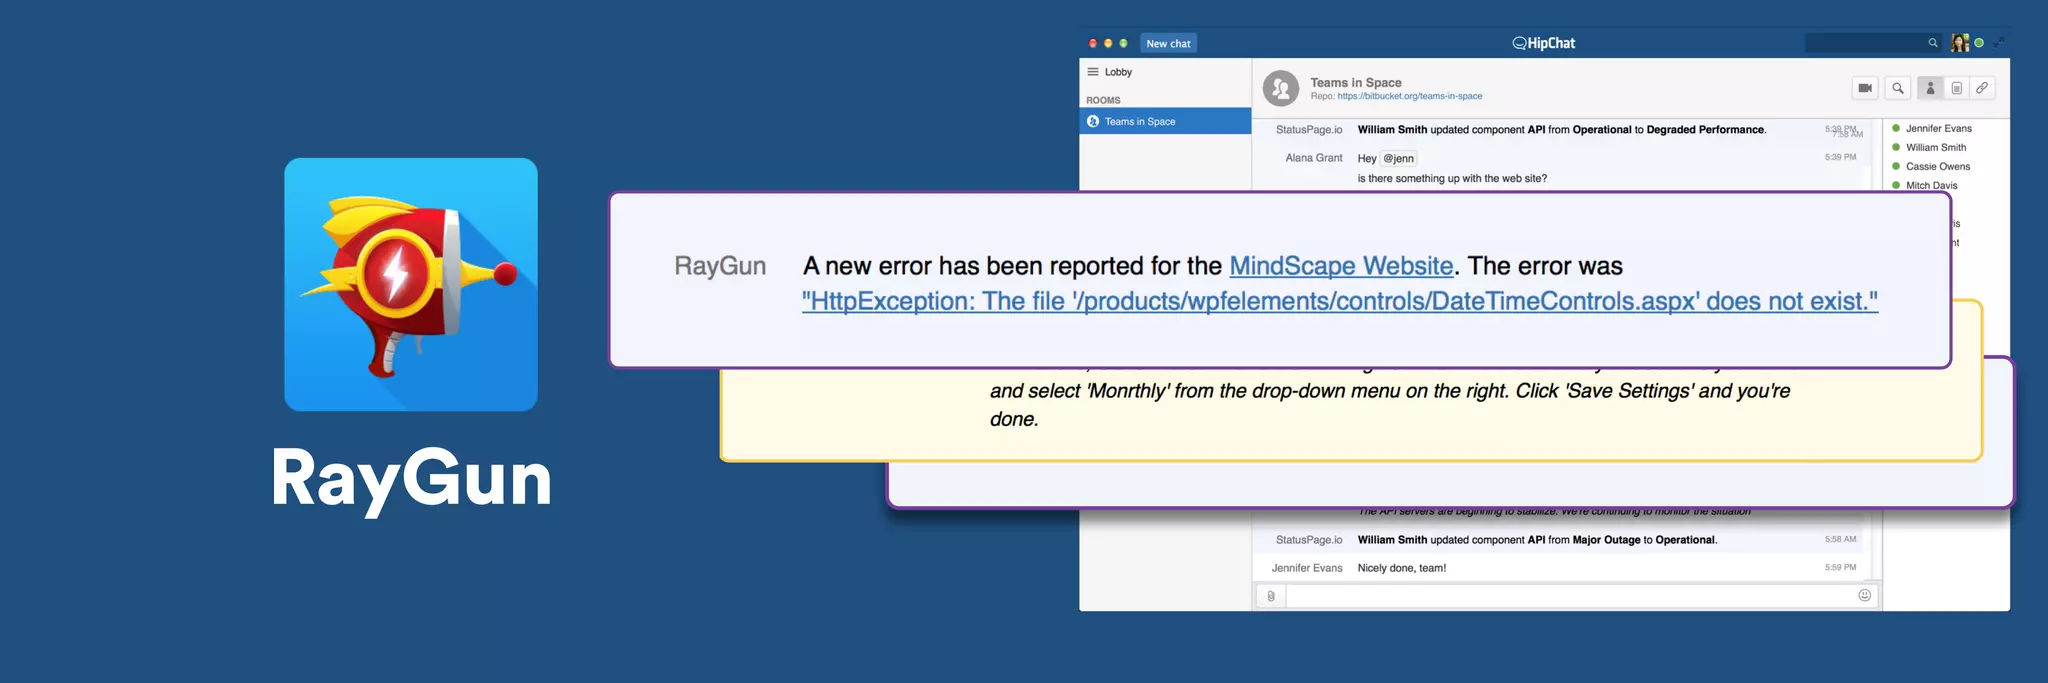Select Teams in Space room
Image resolution: width=2048 pixels, height=683 pixels.
click(x=1165, y=121)
